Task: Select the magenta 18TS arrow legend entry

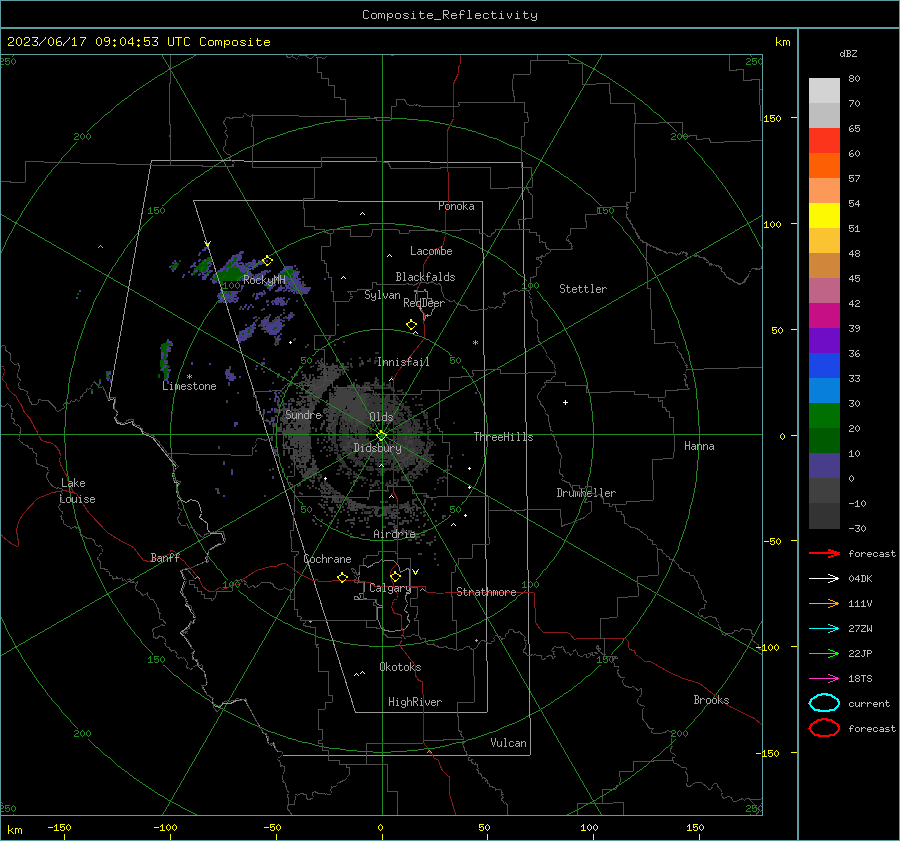Action: point(824,679)
